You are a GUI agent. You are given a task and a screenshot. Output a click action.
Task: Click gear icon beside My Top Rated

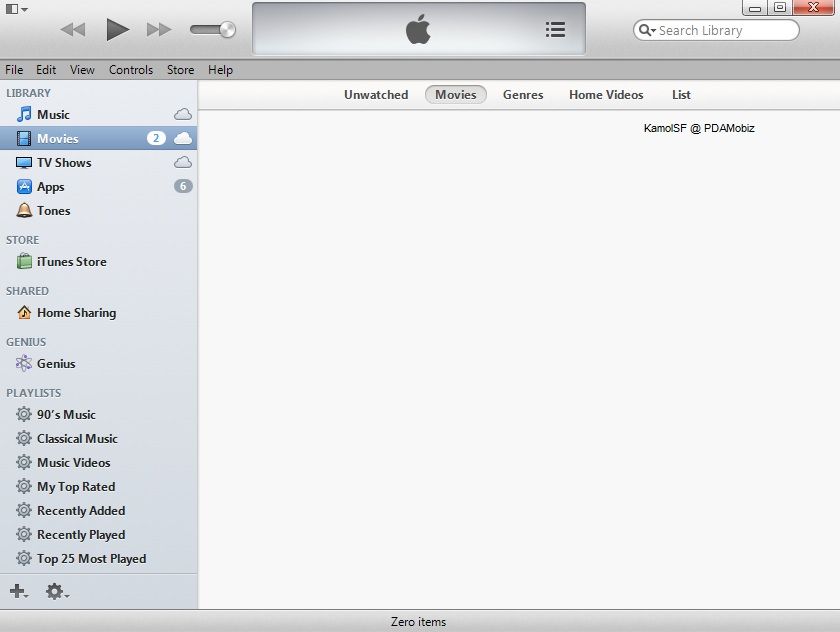(24, 486)
